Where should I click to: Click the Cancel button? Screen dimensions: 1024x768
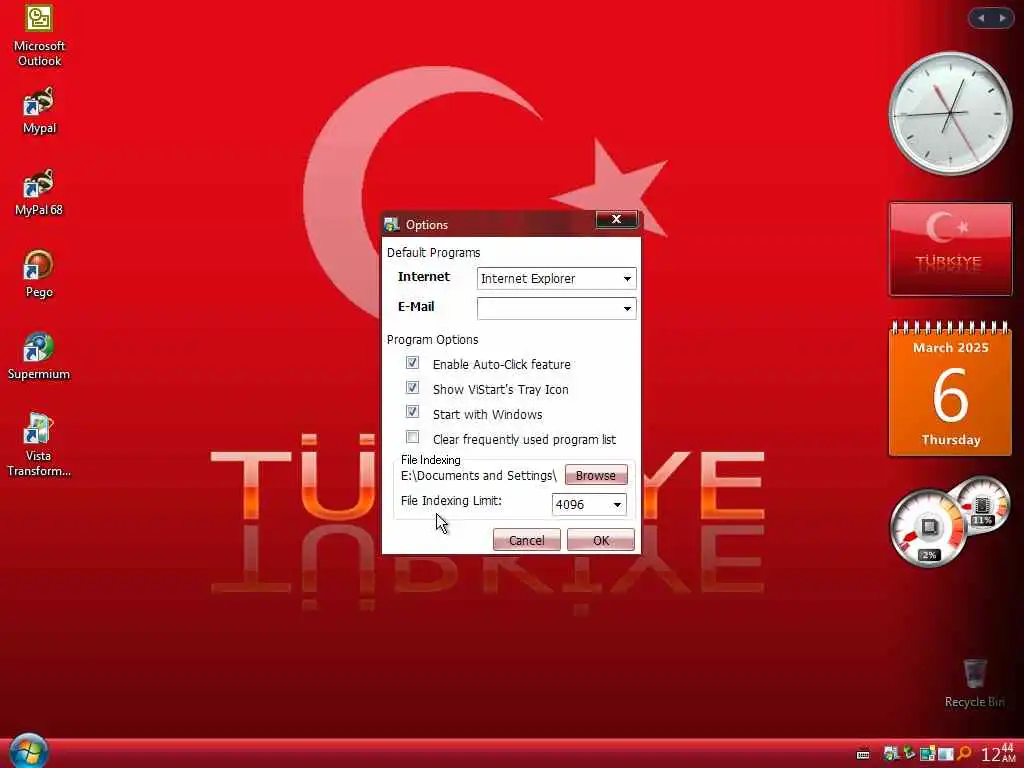tap(526, 540)
